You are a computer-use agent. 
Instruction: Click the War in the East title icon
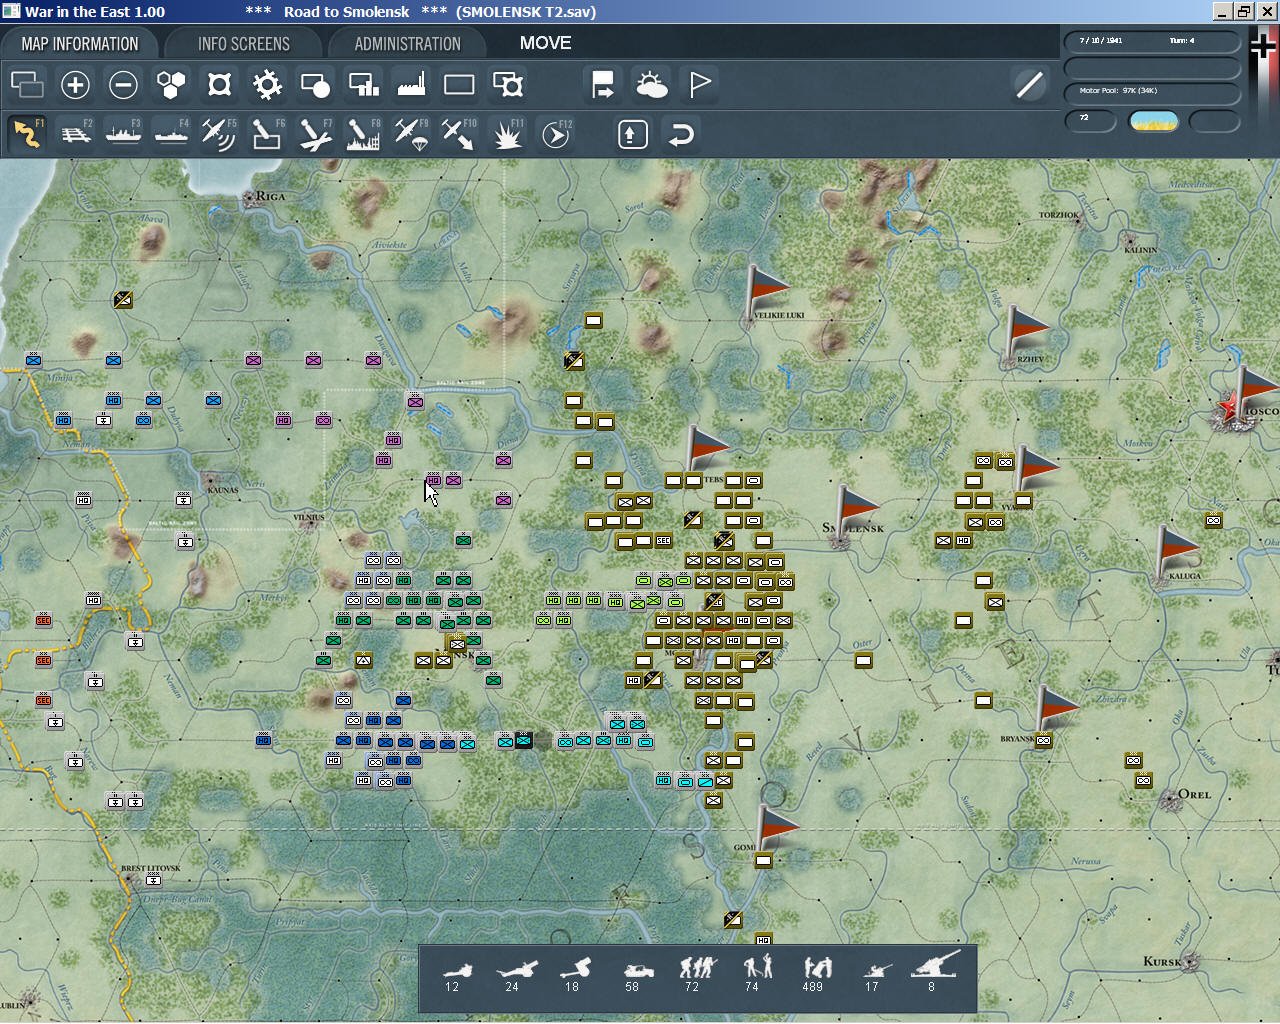tap(11, 11)
